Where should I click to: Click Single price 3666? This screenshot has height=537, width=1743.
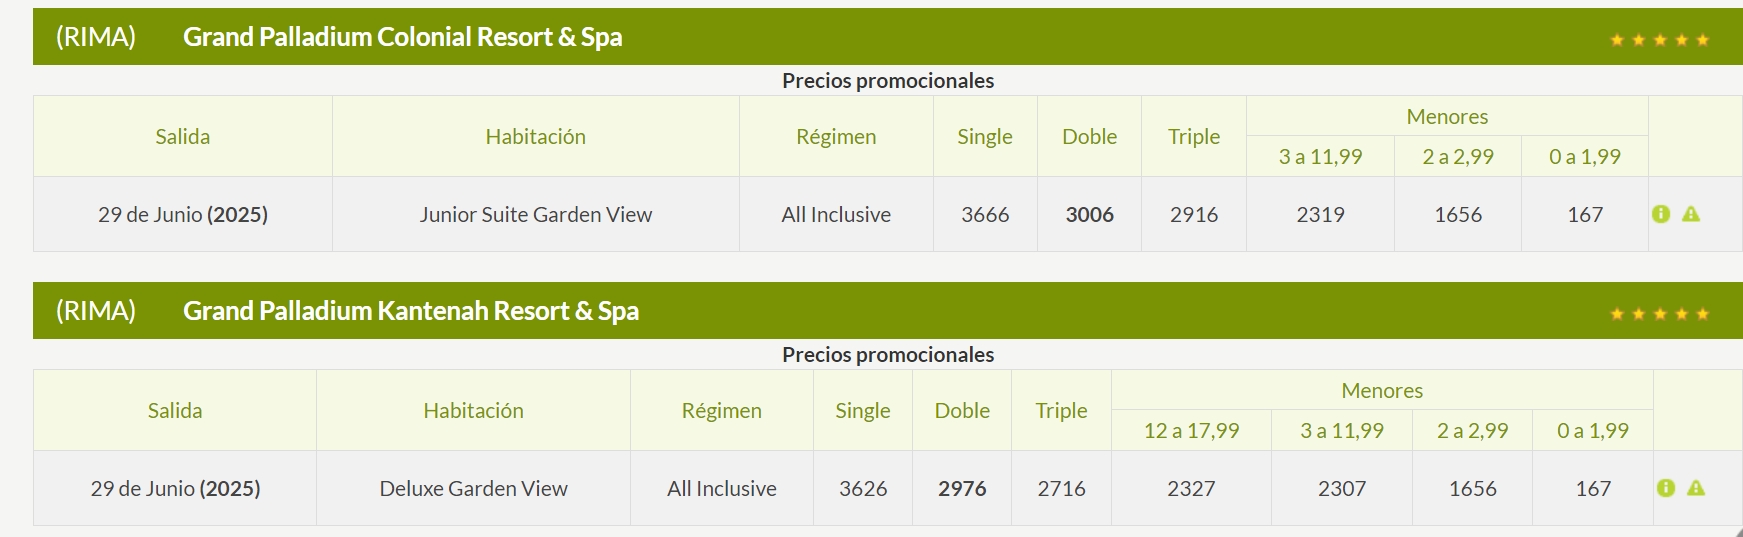[985, 214]
